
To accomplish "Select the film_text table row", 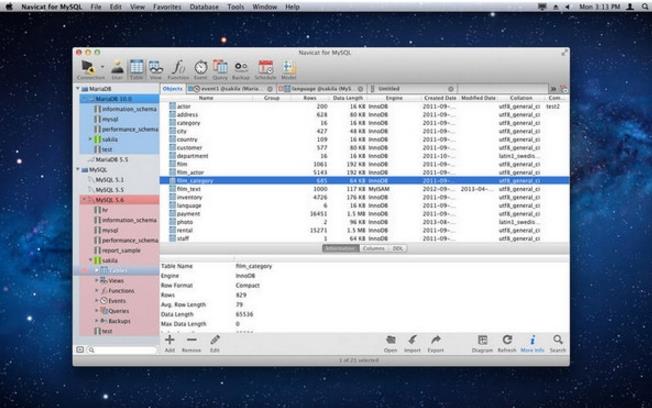I will pos(364,189).
